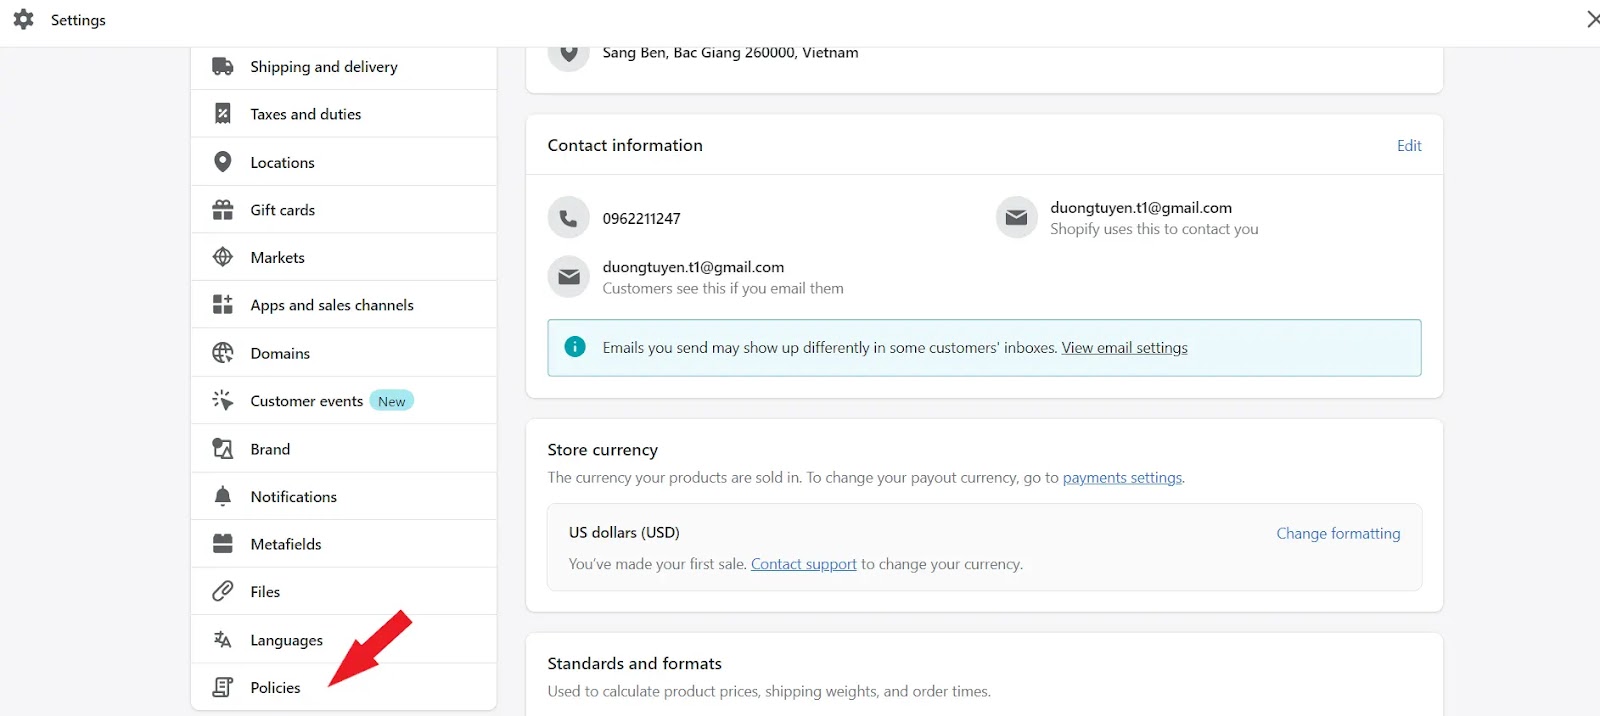Go to the Policies settings page
The height and width of the screenshot is (716, 1600).
click(x=275, y=688)
